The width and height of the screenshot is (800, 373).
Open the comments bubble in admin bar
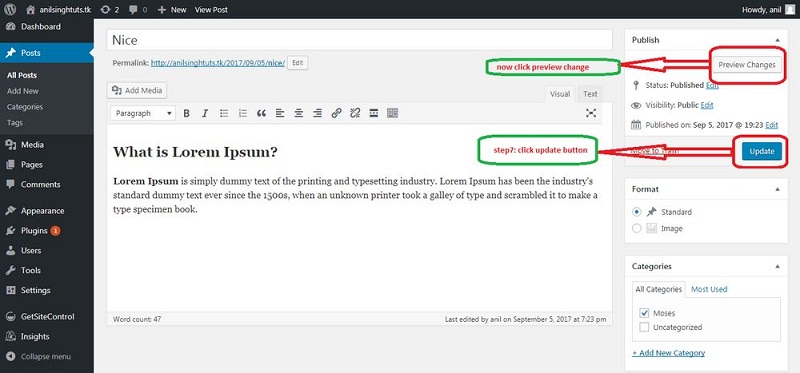[138, 9]
